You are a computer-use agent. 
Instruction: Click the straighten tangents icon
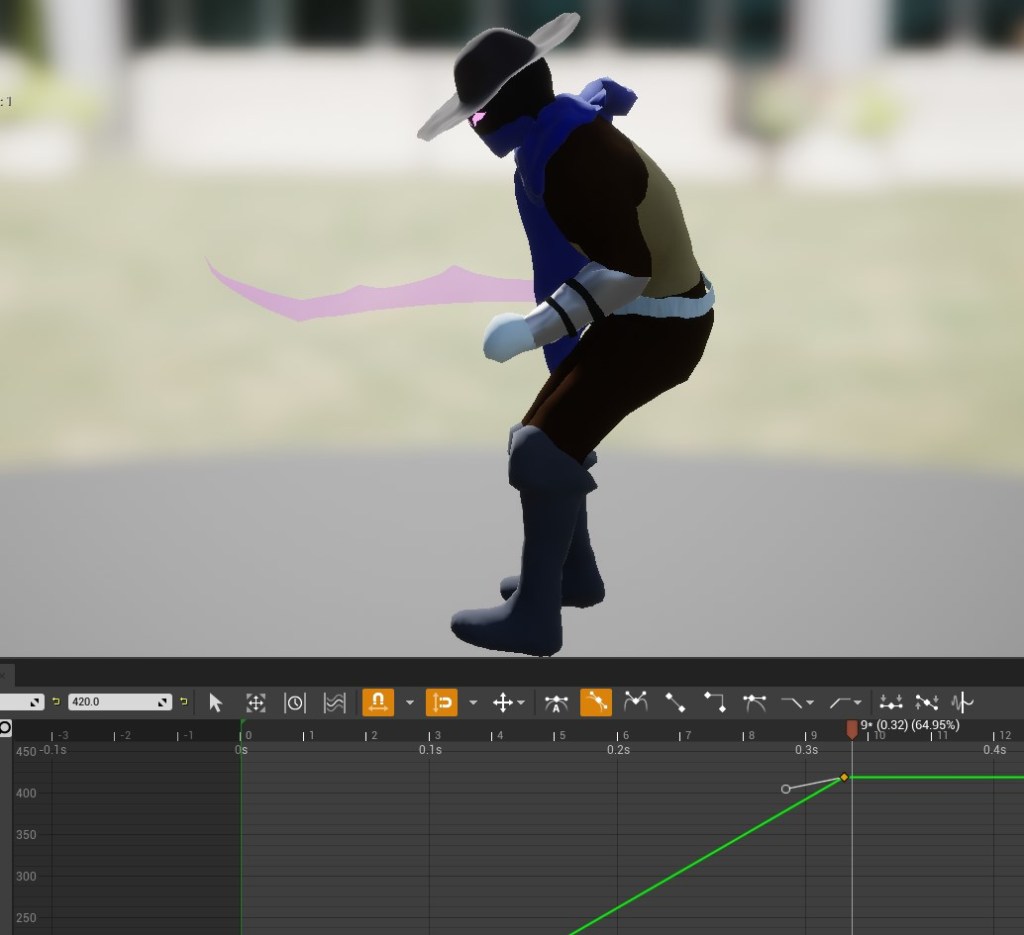tap(927, 703)
